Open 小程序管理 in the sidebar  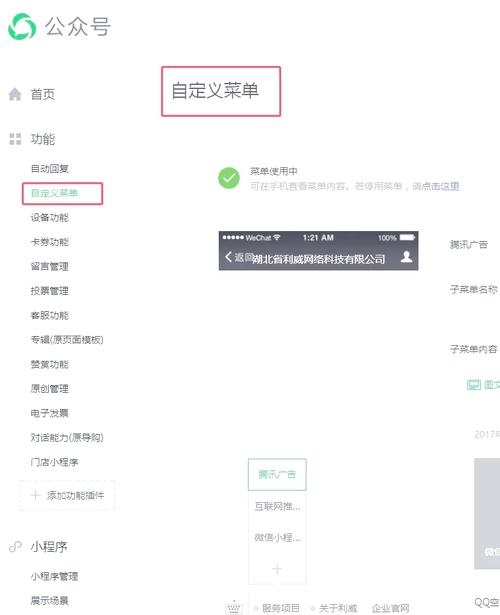[55, 576]
